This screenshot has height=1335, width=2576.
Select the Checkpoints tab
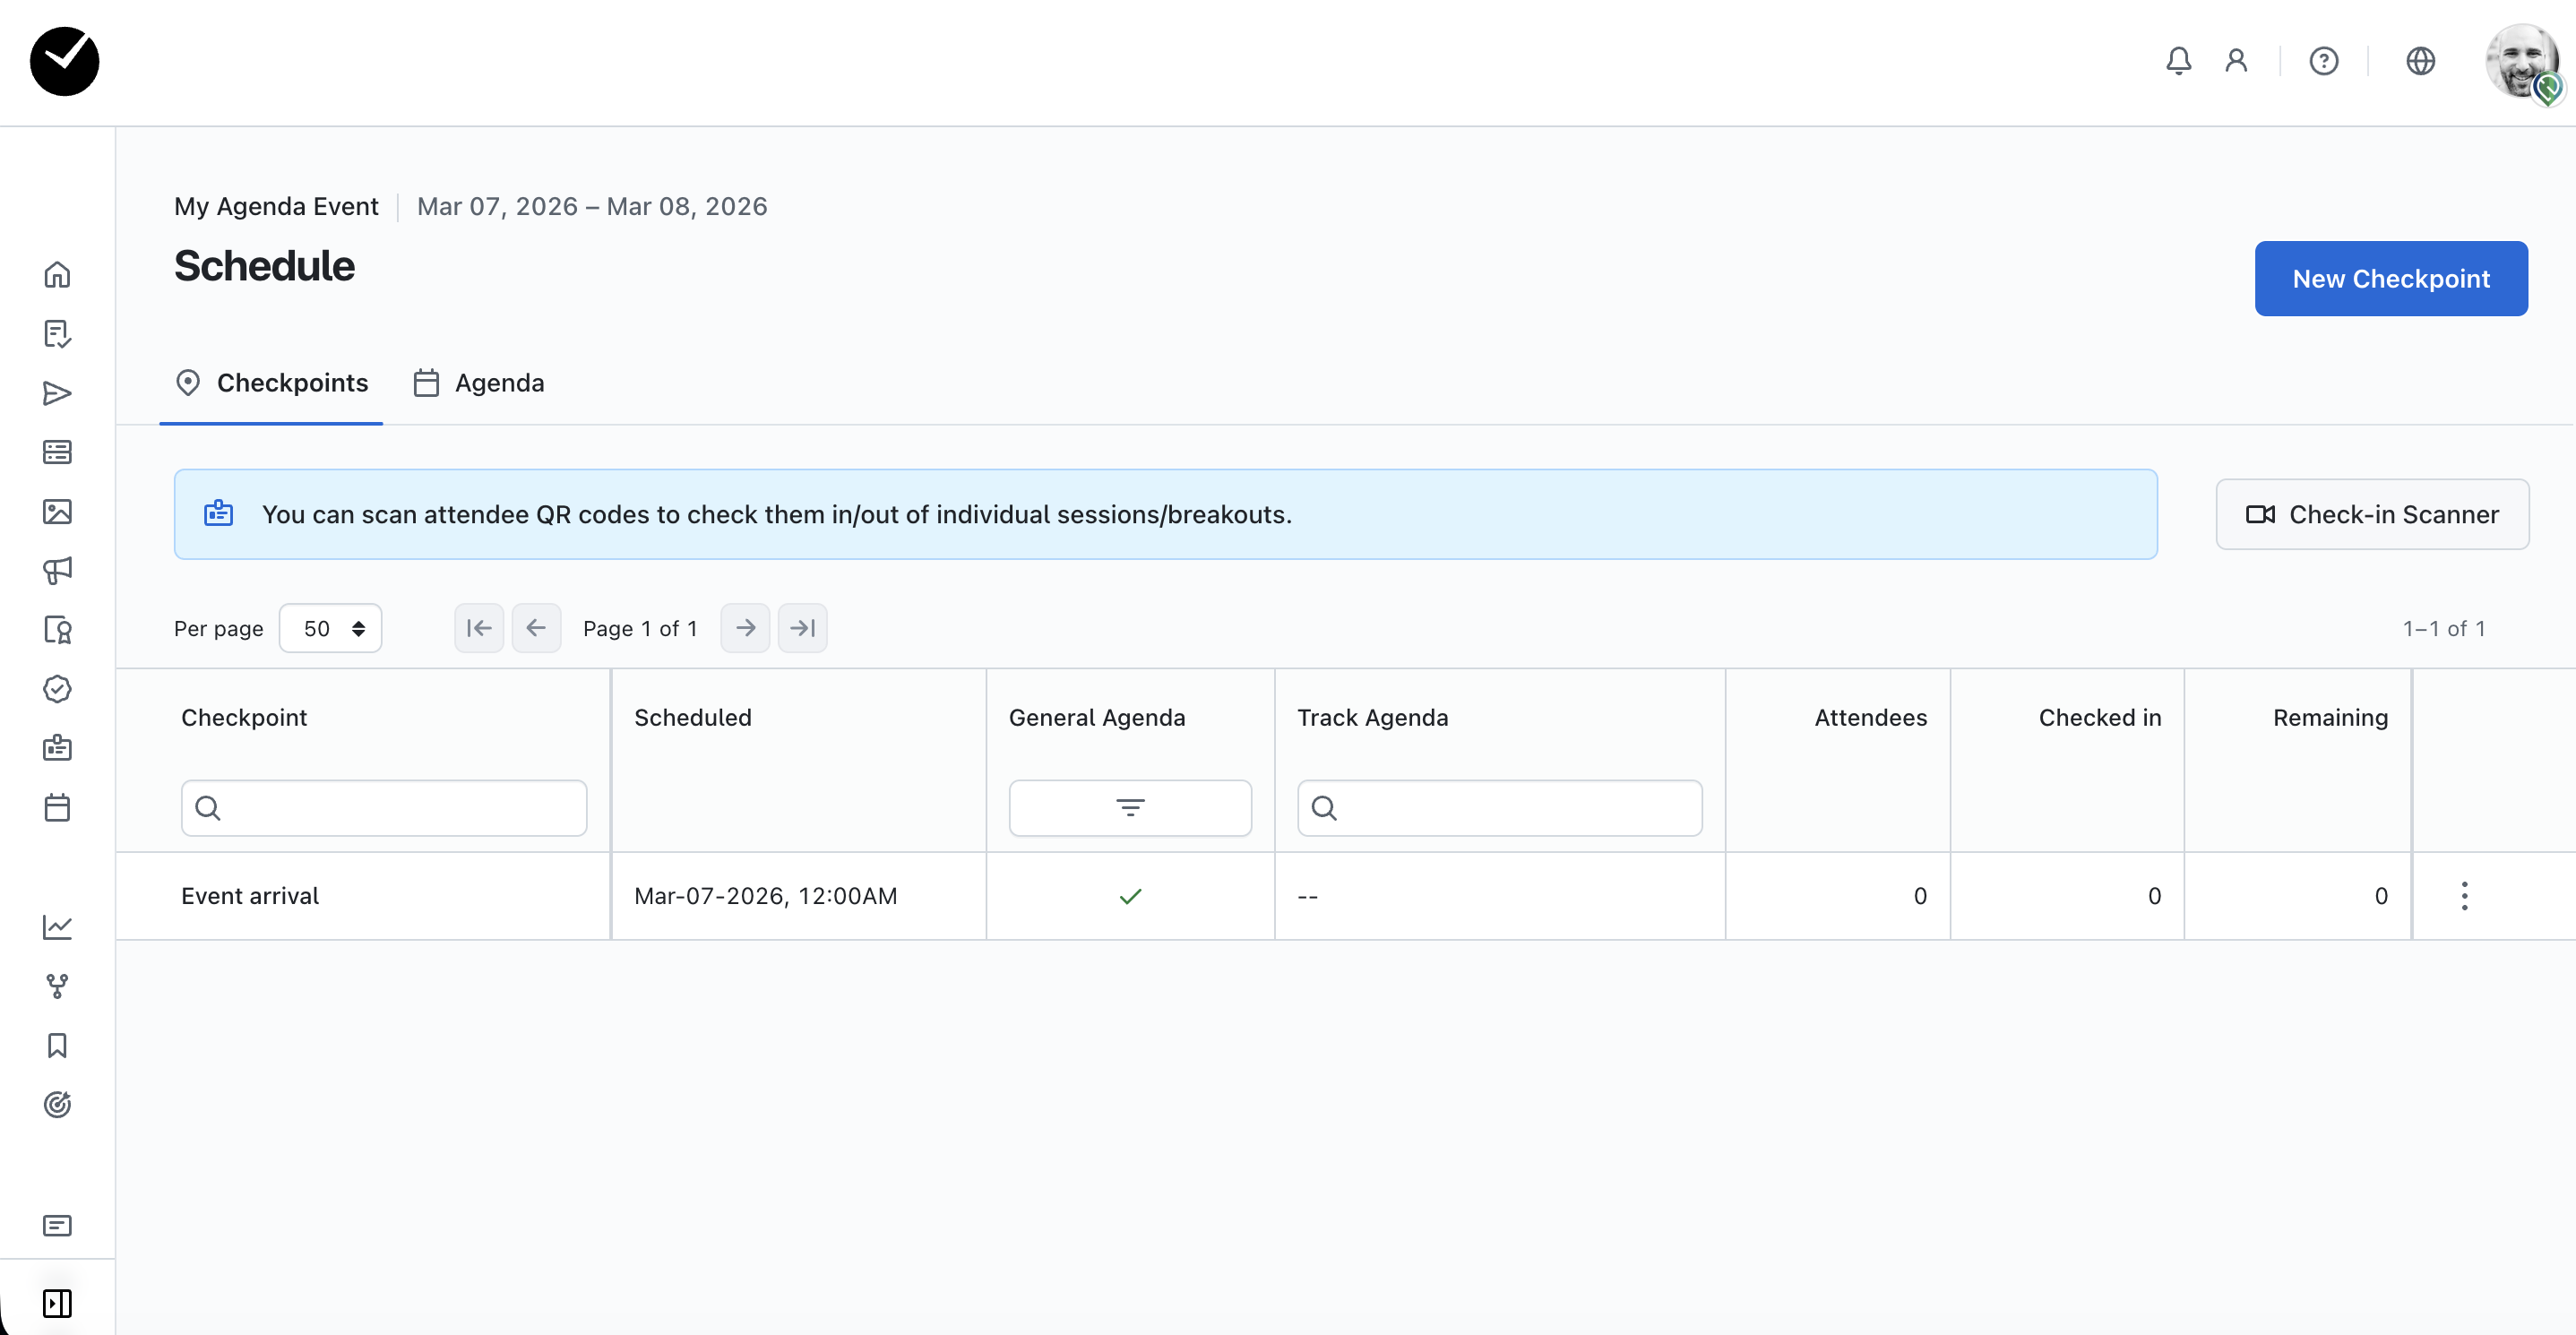pyautogui.click(x=272, y=383)
